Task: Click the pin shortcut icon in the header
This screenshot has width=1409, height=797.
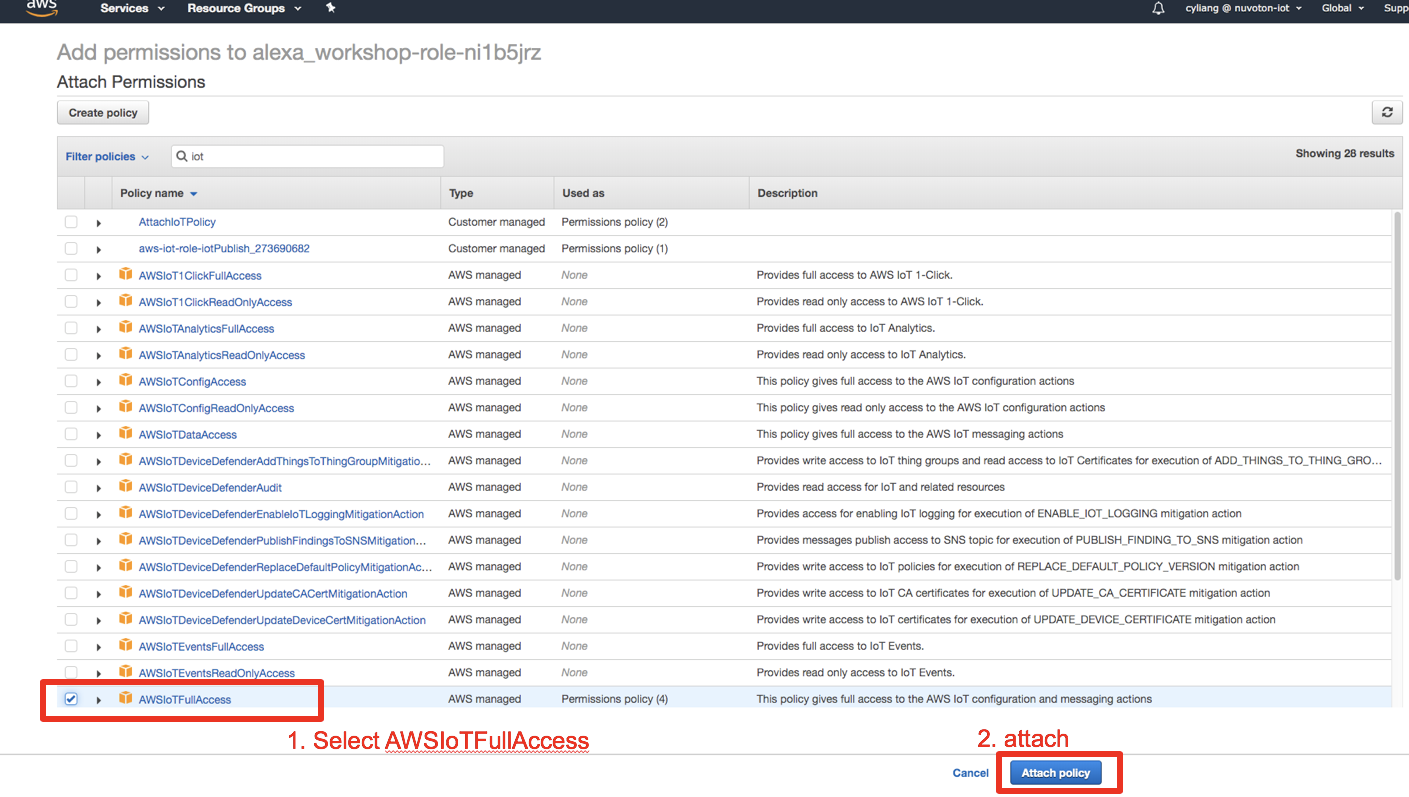Action: point(331,8)
